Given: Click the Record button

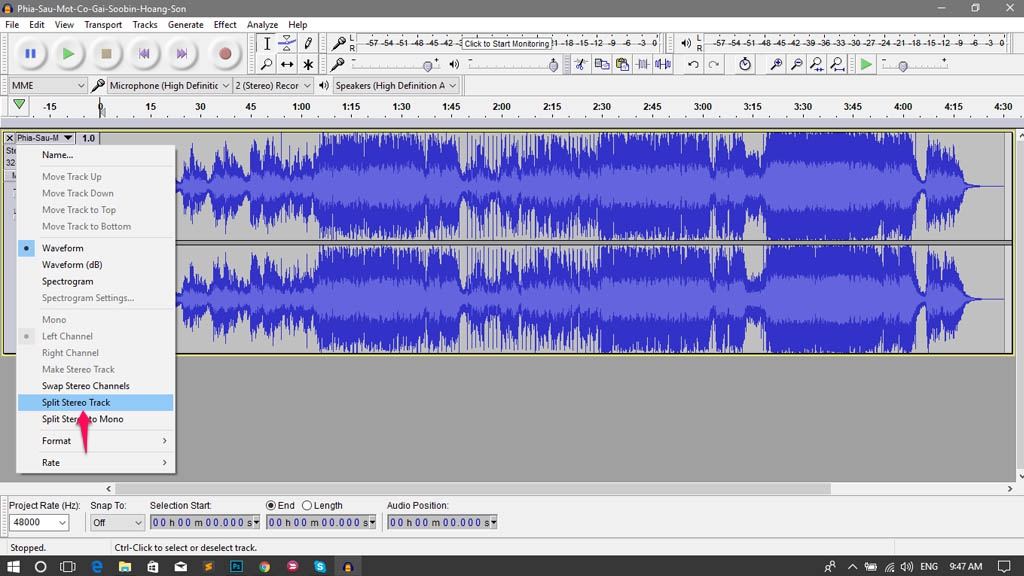Looking at the screenshot, I should pos(225,54).
